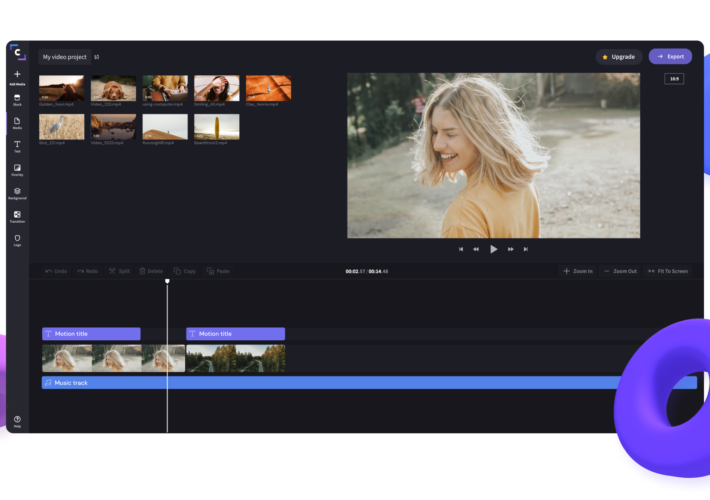Screen dimensions: 710x500
Task: Open the Overlay panel
Action: pos(17,169)
